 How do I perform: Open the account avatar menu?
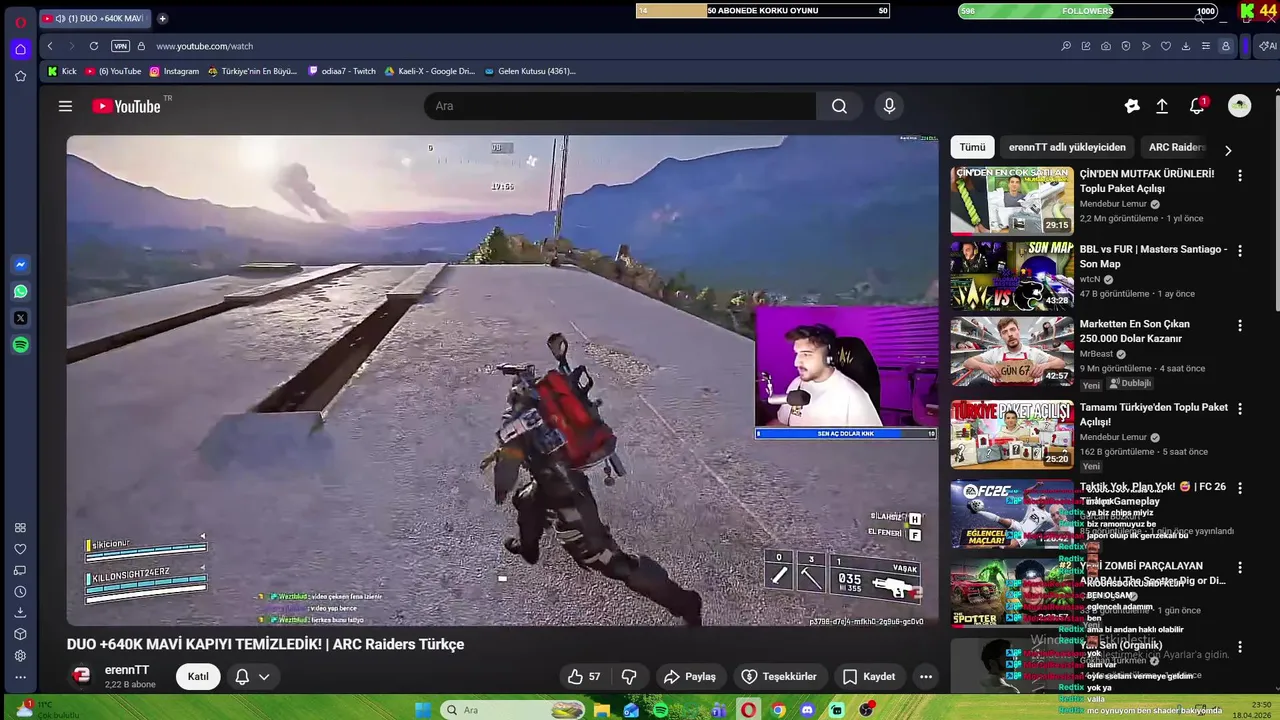(x=1239, y=106)
